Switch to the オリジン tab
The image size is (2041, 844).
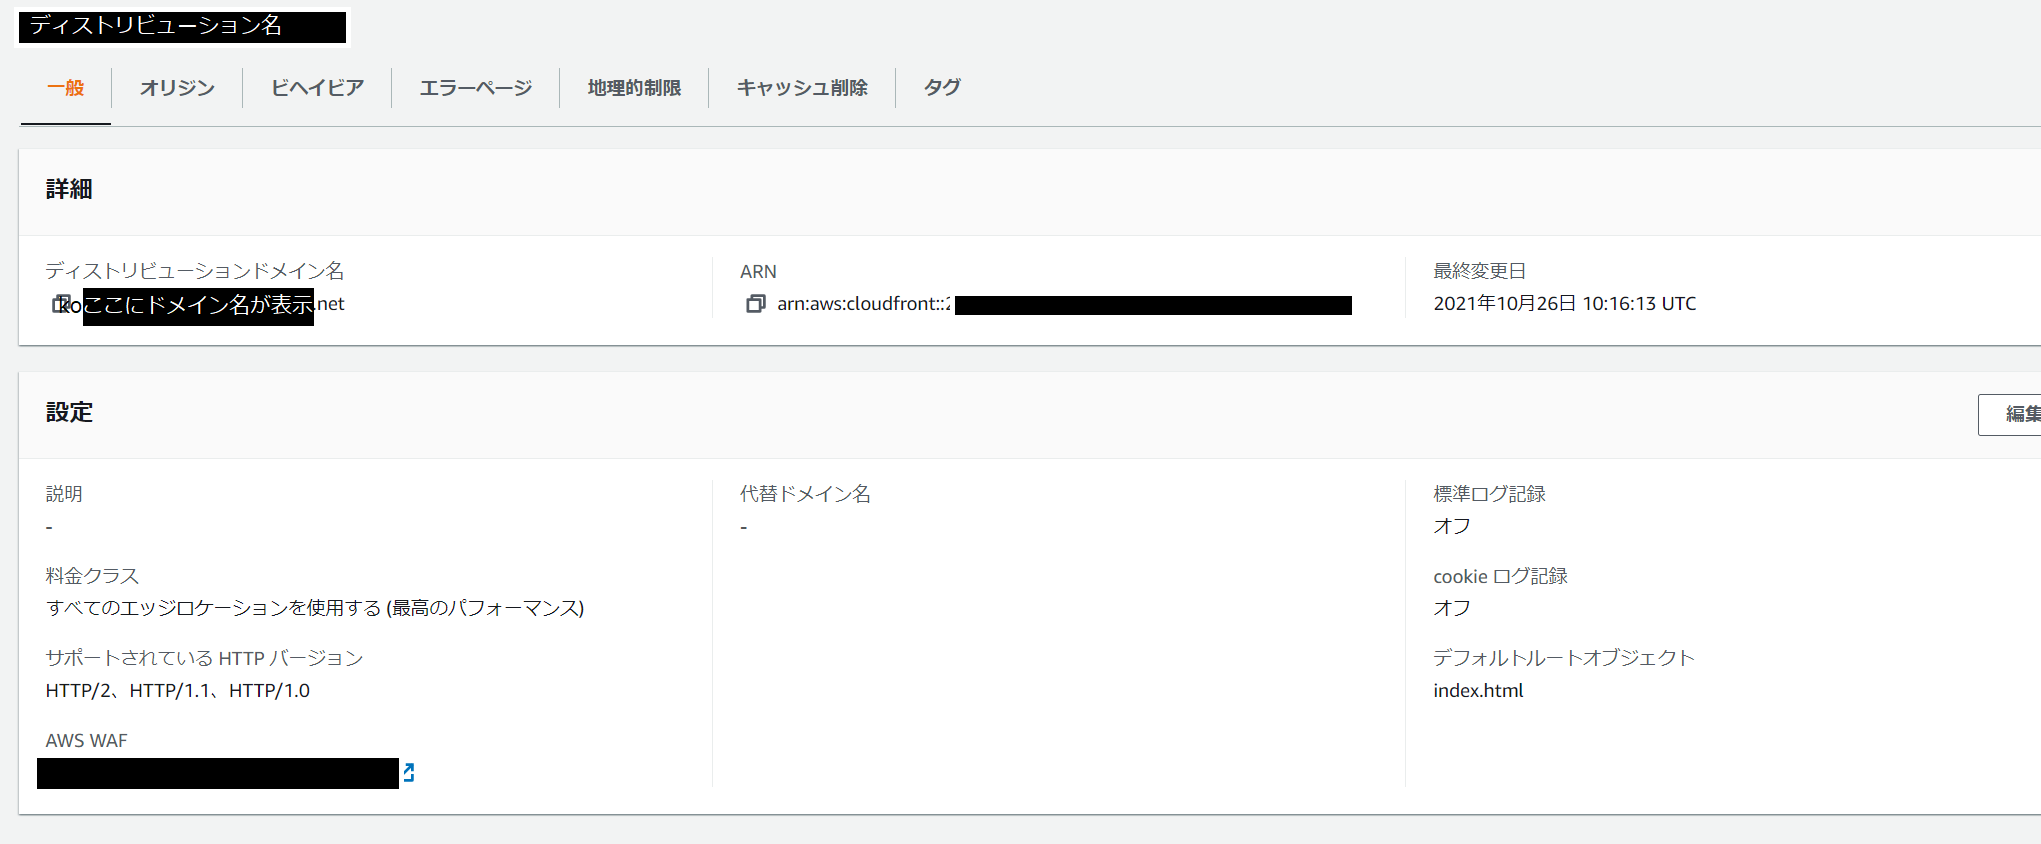pos(177,88)
